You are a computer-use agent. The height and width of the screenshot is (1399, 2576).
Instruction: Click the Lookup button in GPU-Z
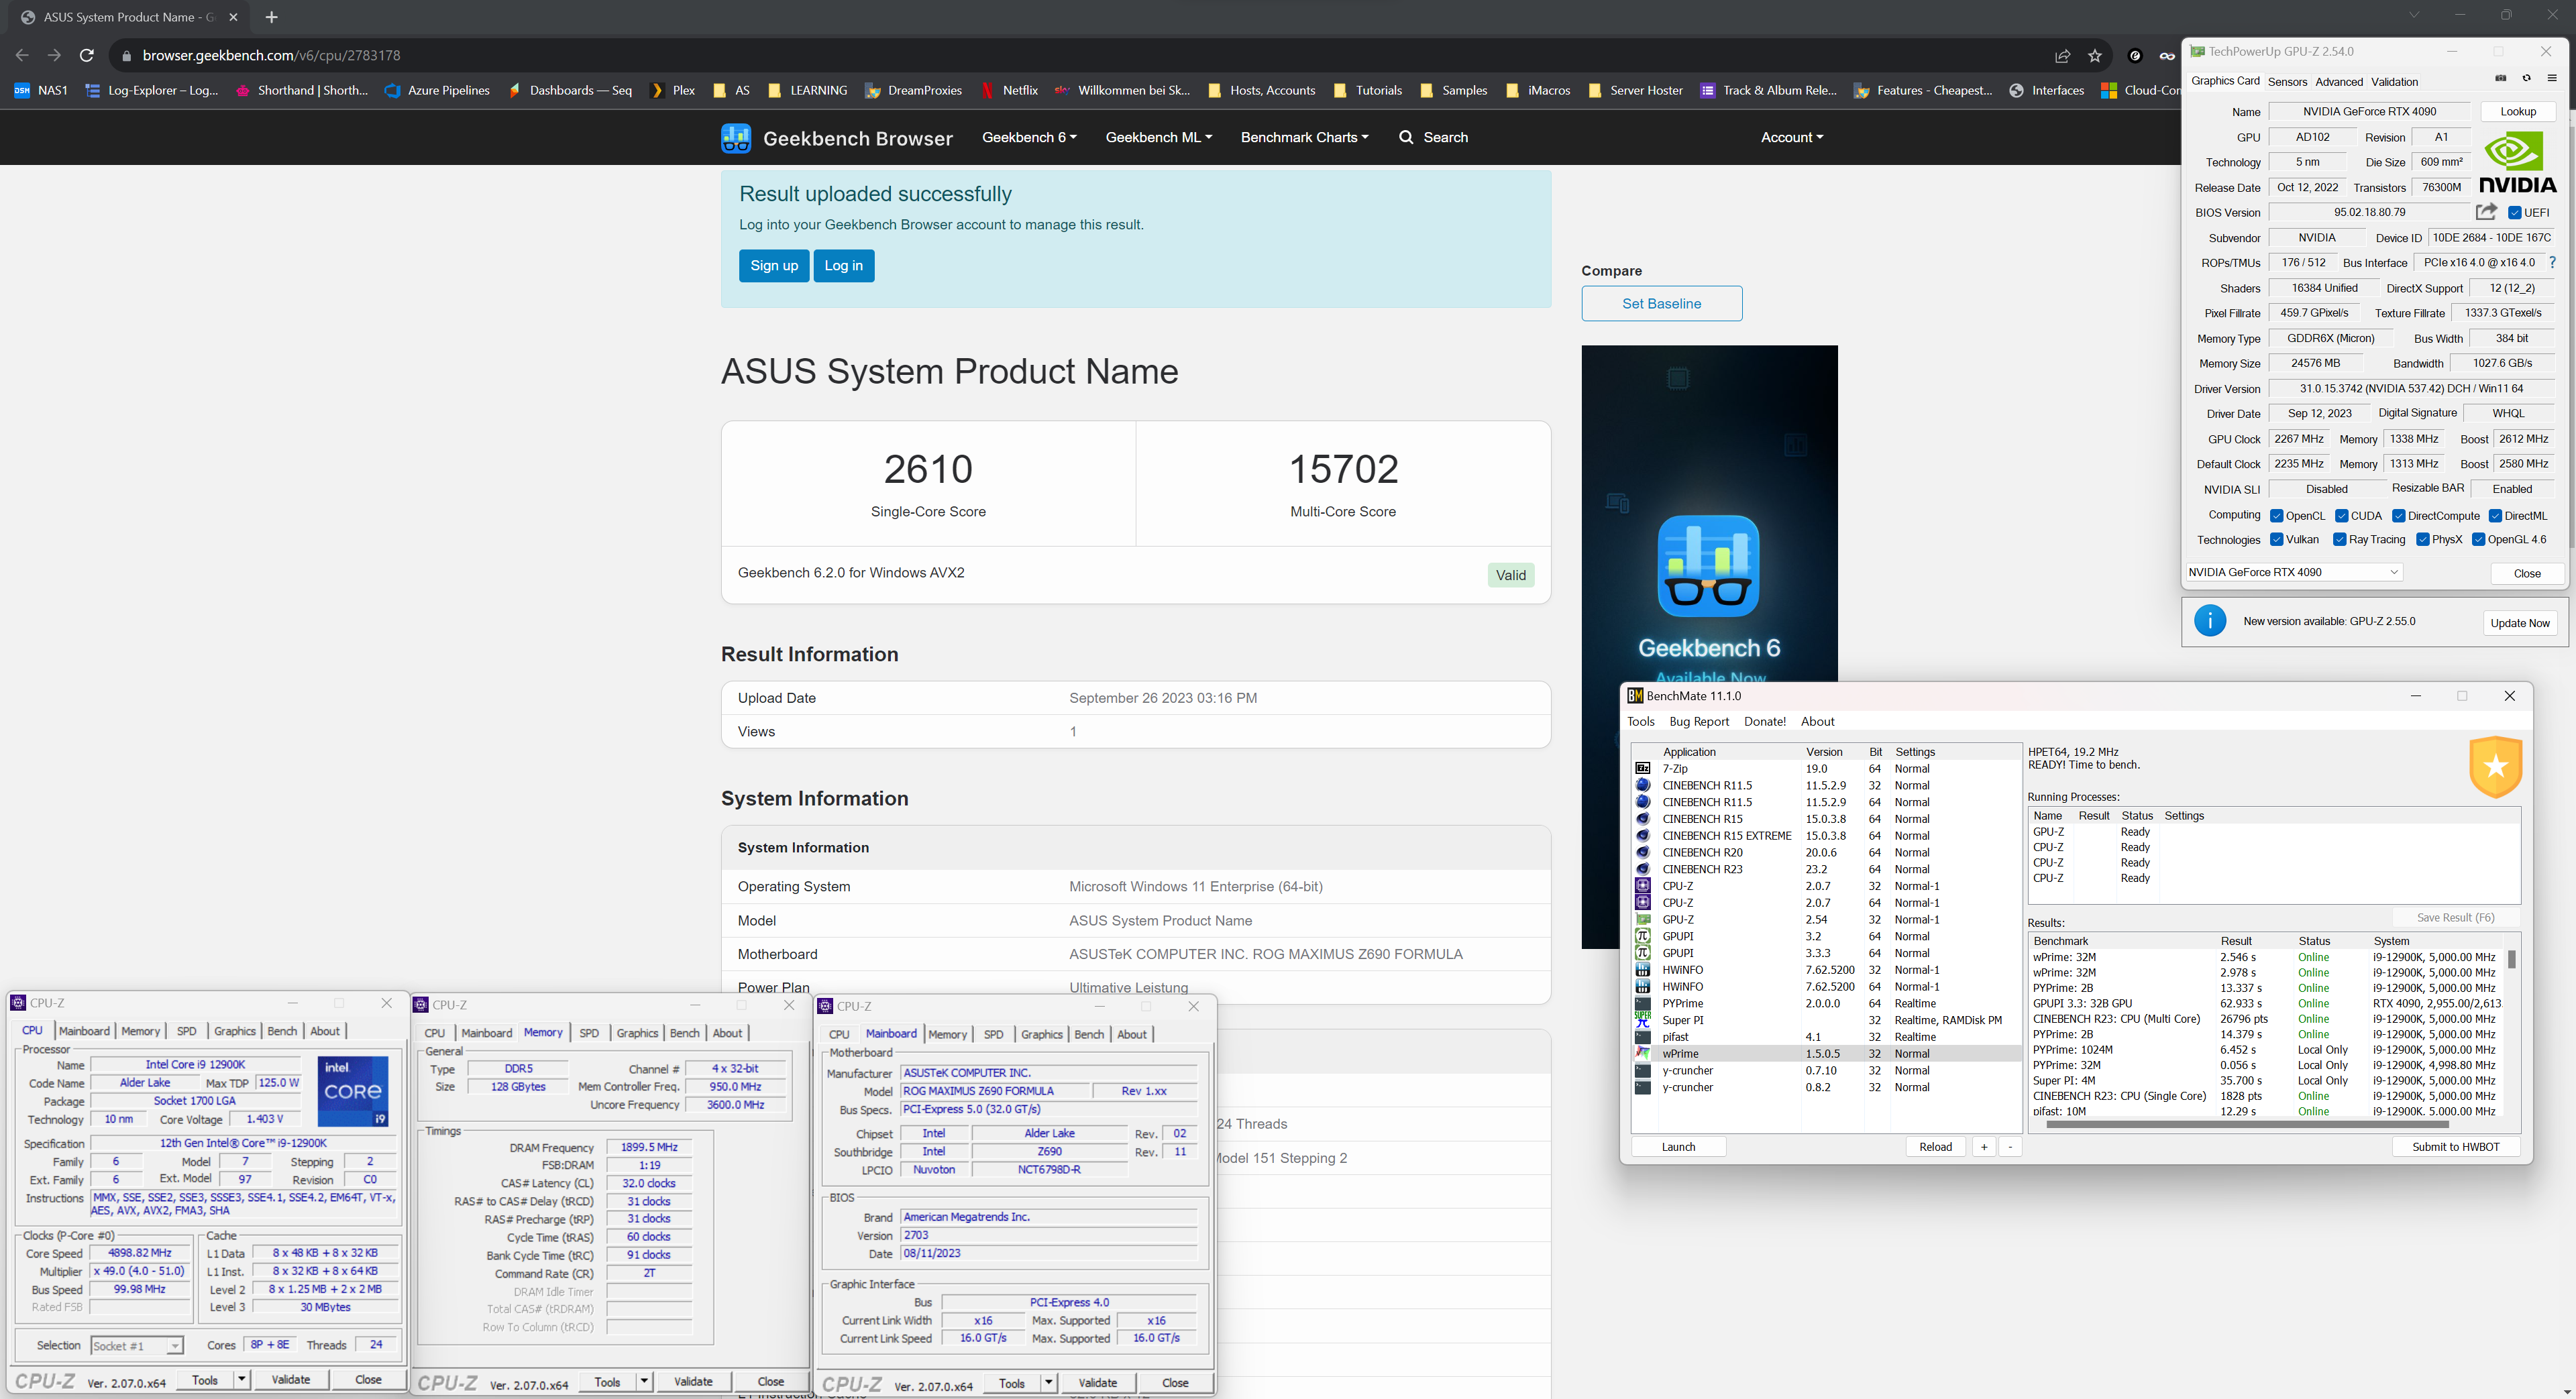2517,112
